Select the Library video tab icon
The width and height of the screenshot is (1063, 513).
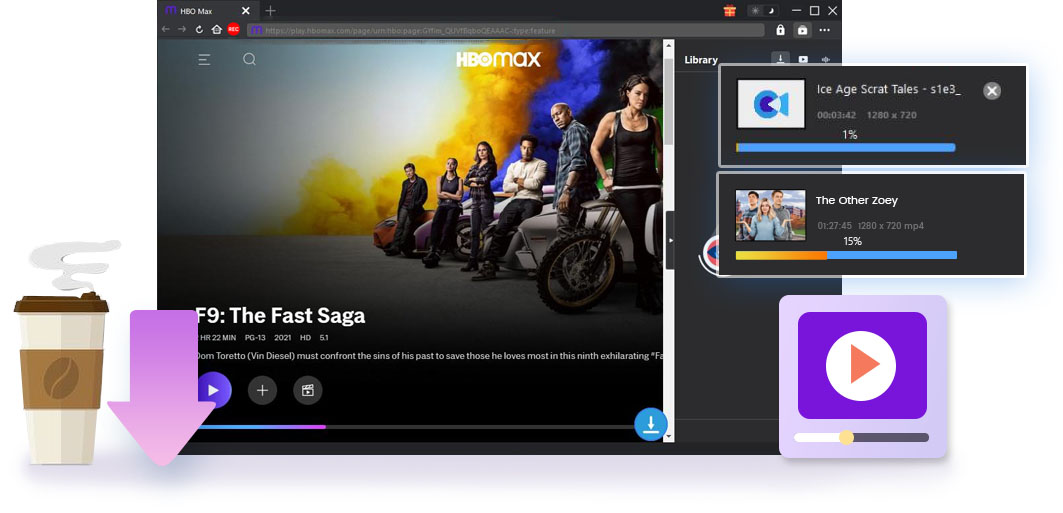coord(803,60)
